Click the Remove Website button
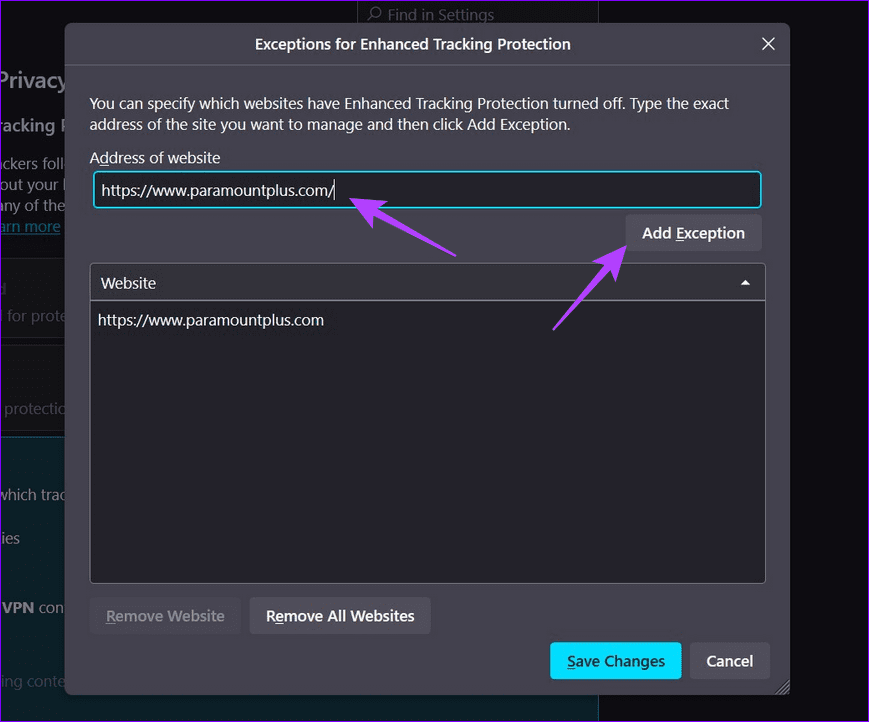The width and height of the screenshot is (869, 722). tap(165, 616)
